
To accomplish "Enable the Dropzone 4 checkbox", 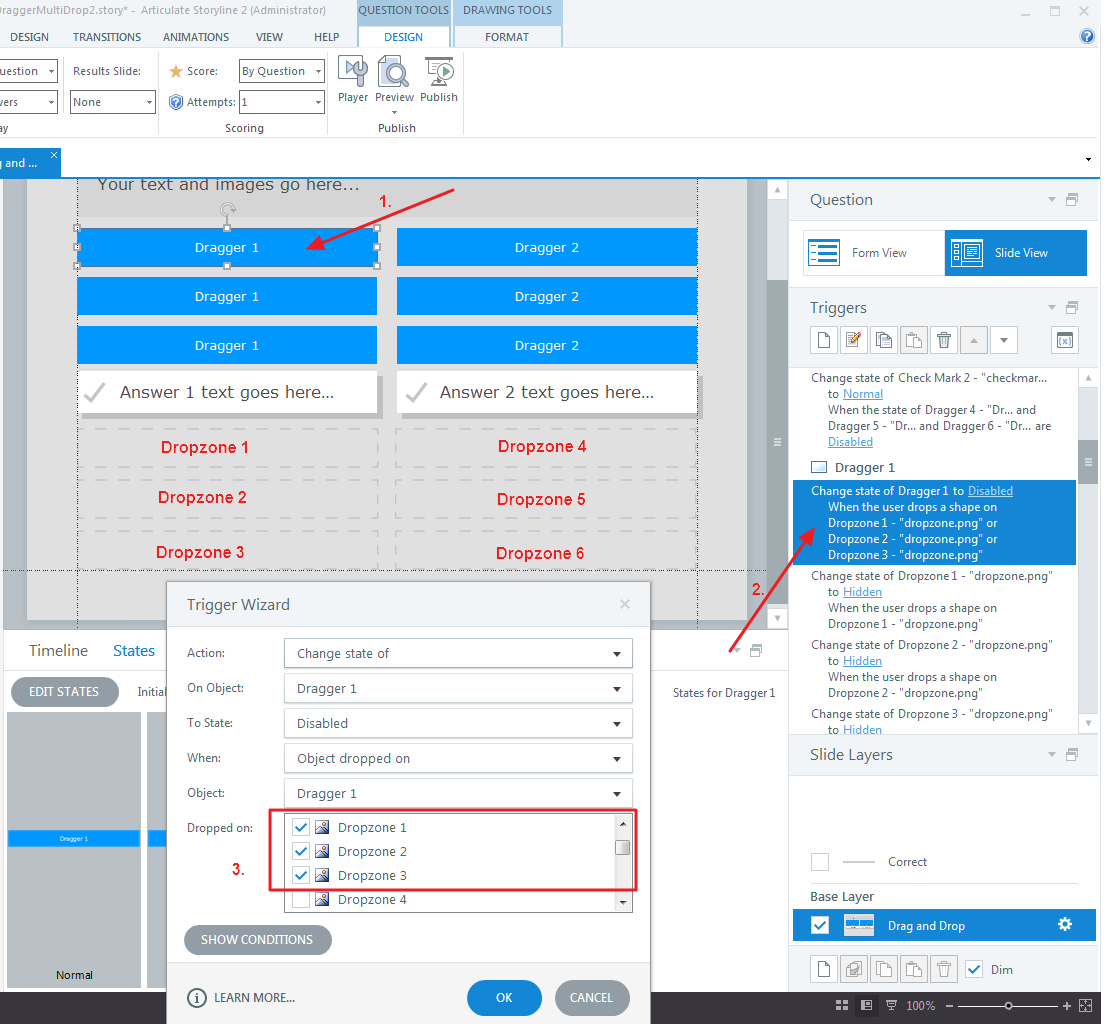I will pos(301,899).
